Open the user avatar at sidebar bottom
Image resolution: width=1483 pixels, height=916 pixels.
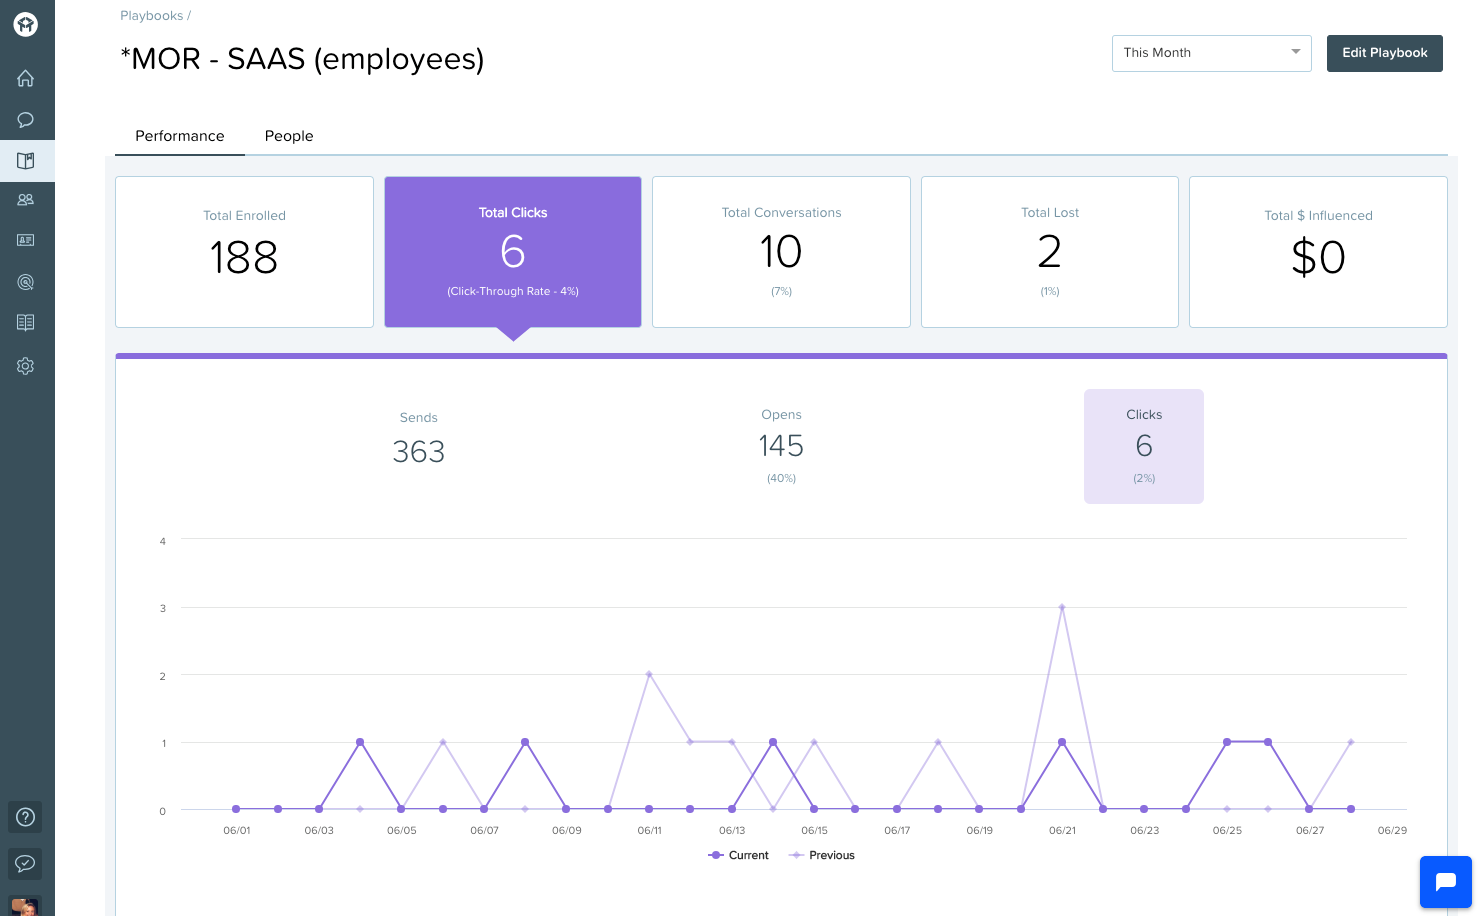(x=26, y=906)
